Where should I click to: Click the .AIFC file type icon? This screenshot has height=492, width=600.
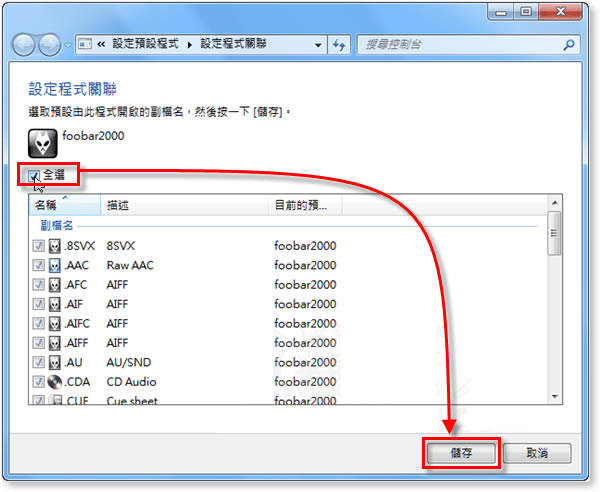point(55,324)
